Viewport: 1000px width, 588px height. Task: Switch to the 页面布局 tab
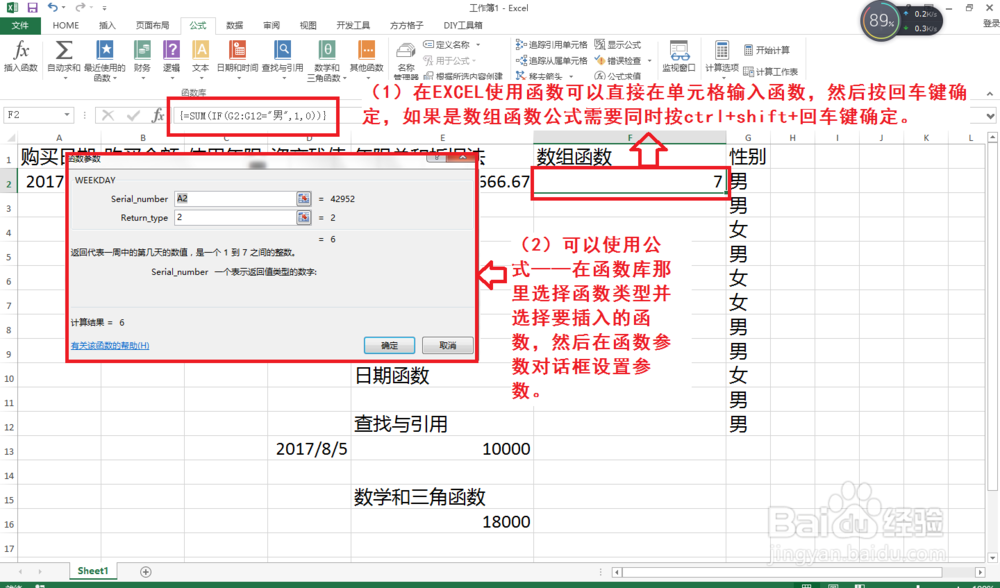[152, 26]
